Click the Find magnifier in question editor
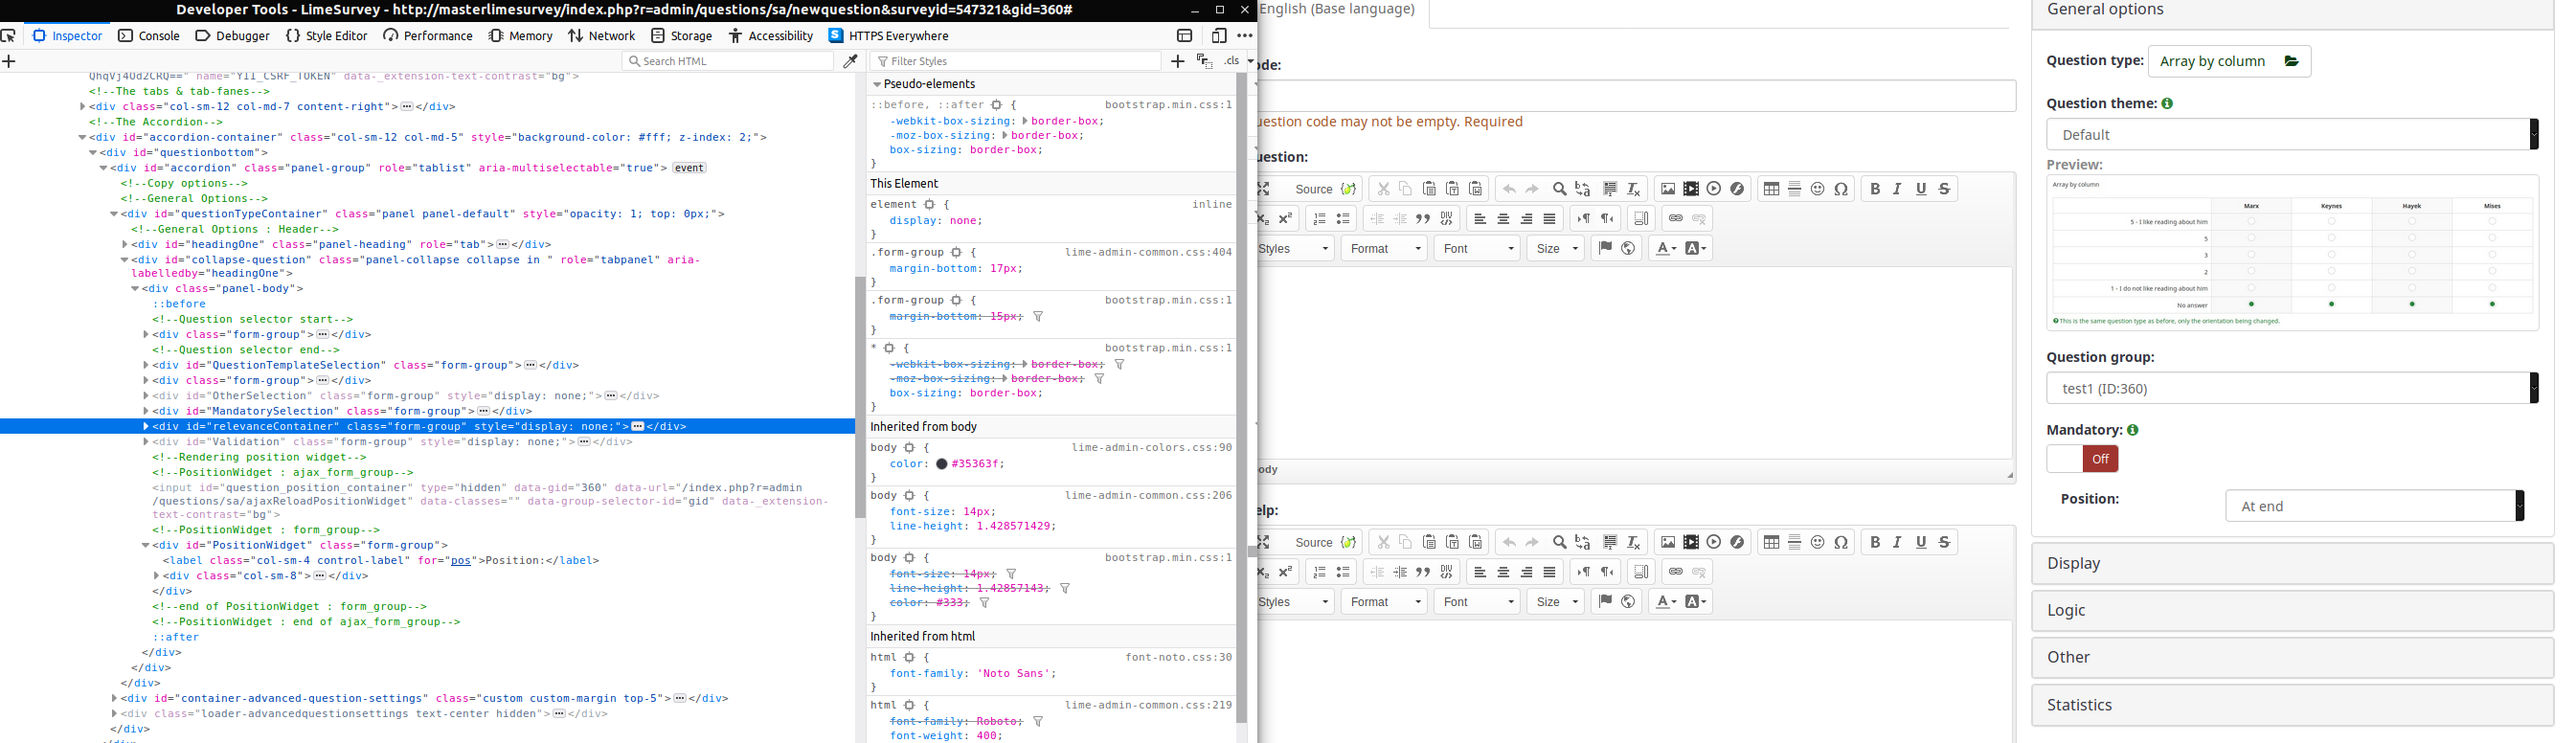Screen dimensions: 2576x743 coord(1559,189)
